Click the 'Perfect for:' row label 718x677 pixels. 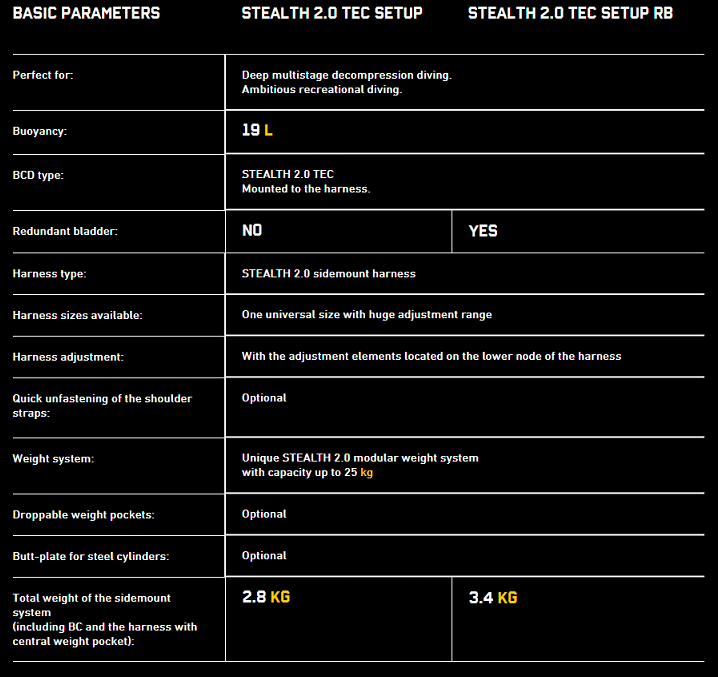coord(43,76)
